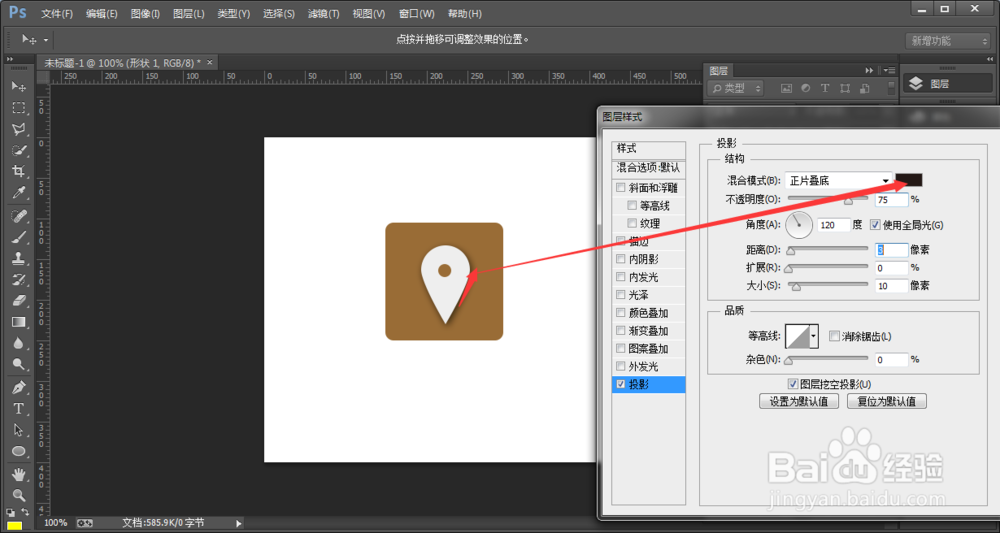The width and height of the screenshot is (1000, 533).
Task: Select the Polygonal Lasso tool
Action: coord(18,129)
